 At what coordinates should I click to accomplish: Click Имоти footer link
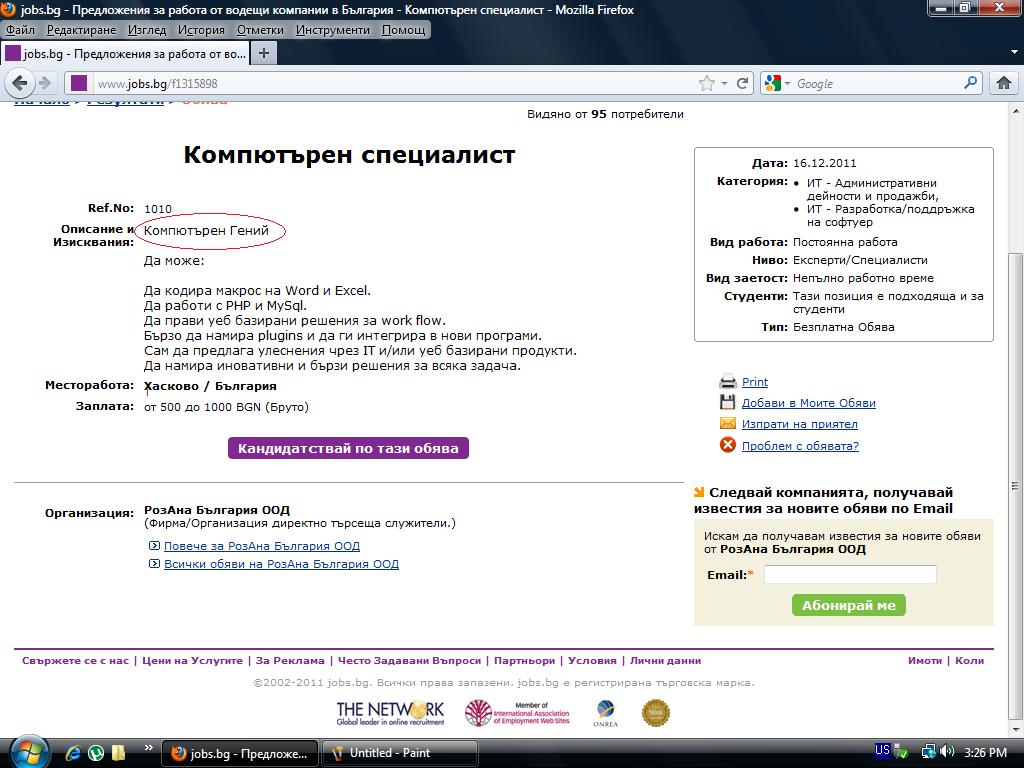(x=925, y=660)
